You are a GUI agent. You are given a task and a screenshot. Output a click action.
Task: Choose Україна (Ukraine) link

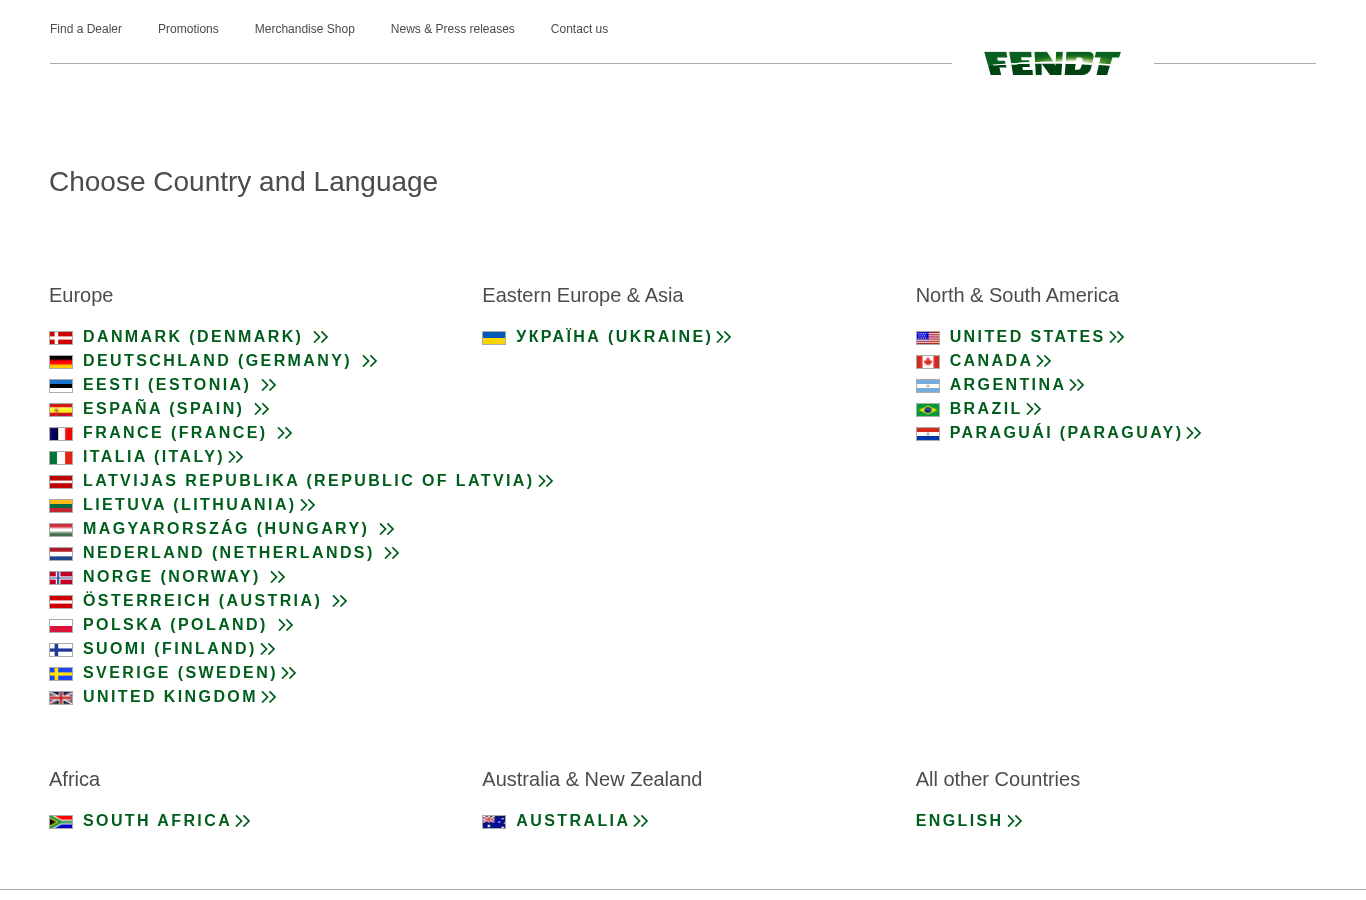(624, 337)
